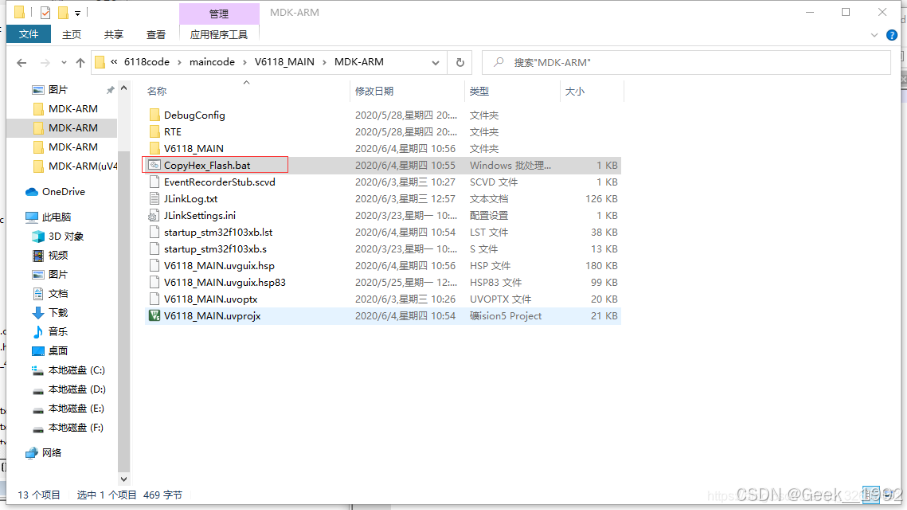Refresh the current folder view
The height and width of the screenshot is (510, 907).
(x=460, y=62)
